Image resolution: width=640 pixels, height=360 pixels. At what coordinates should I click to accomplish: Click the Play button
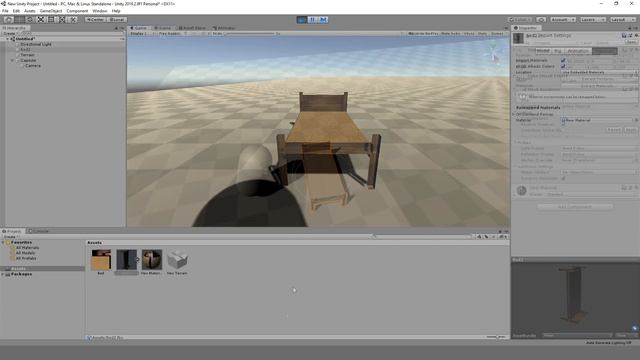(302, 20)
